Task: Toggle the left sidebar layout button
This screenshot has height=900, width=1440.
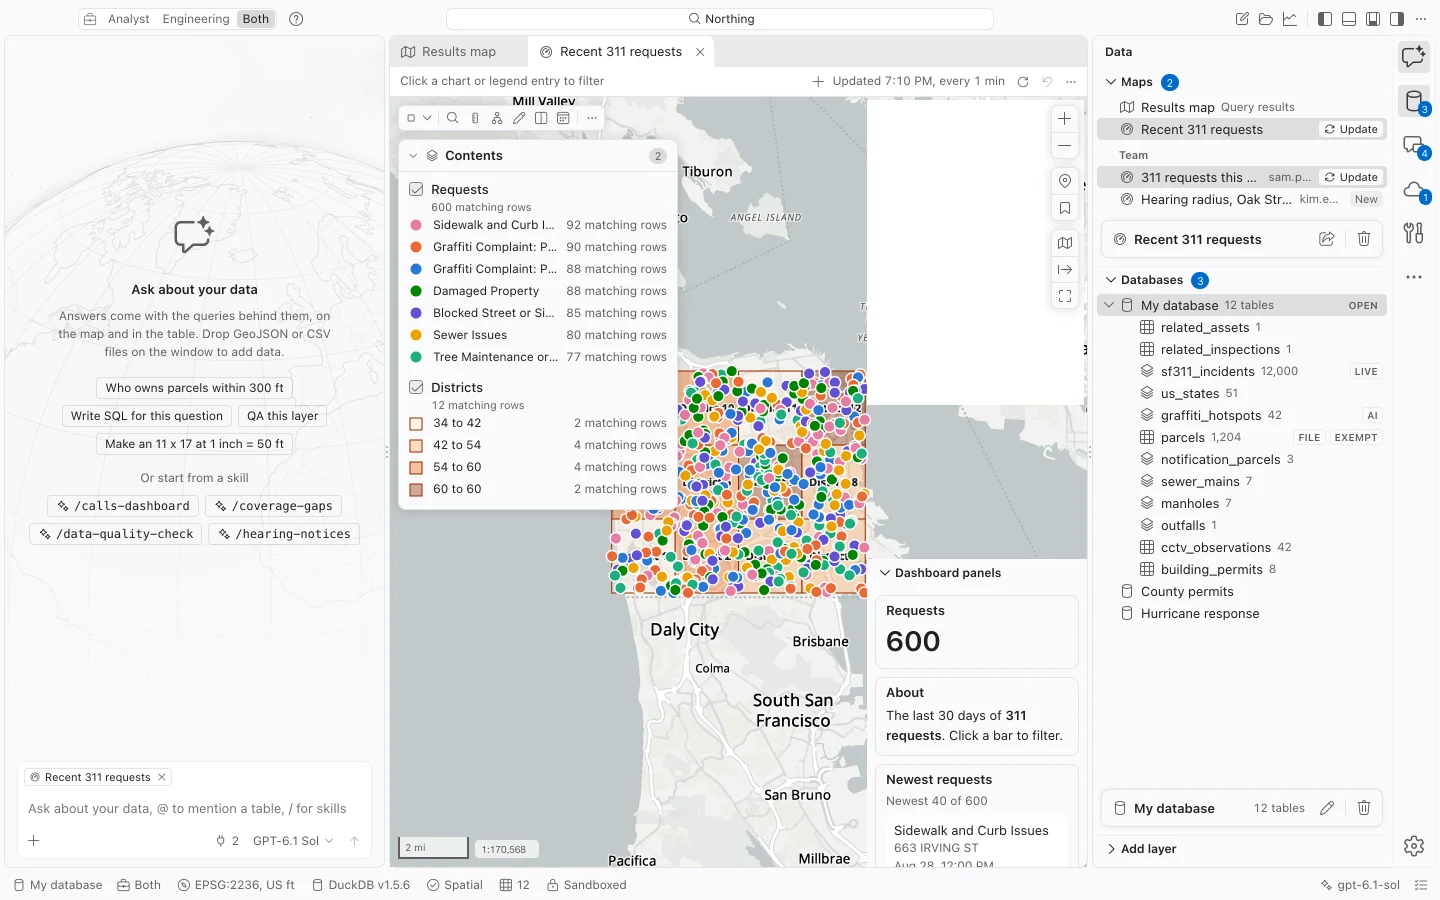Action: (1325, 19)
